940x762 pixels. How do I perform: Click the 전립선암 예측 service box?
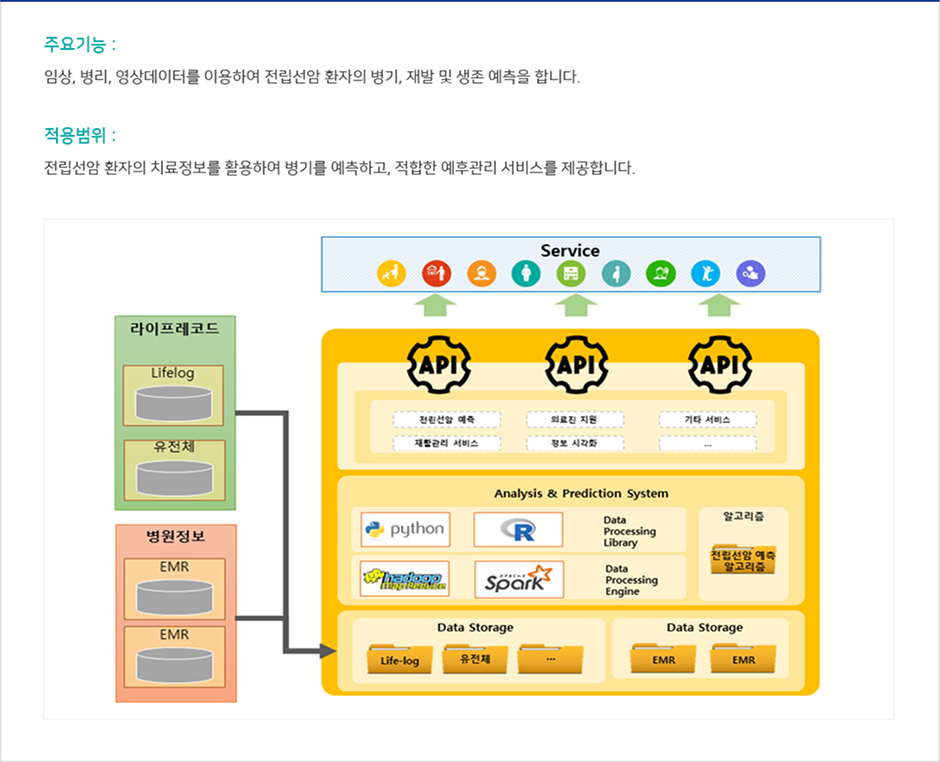point(446,419)
